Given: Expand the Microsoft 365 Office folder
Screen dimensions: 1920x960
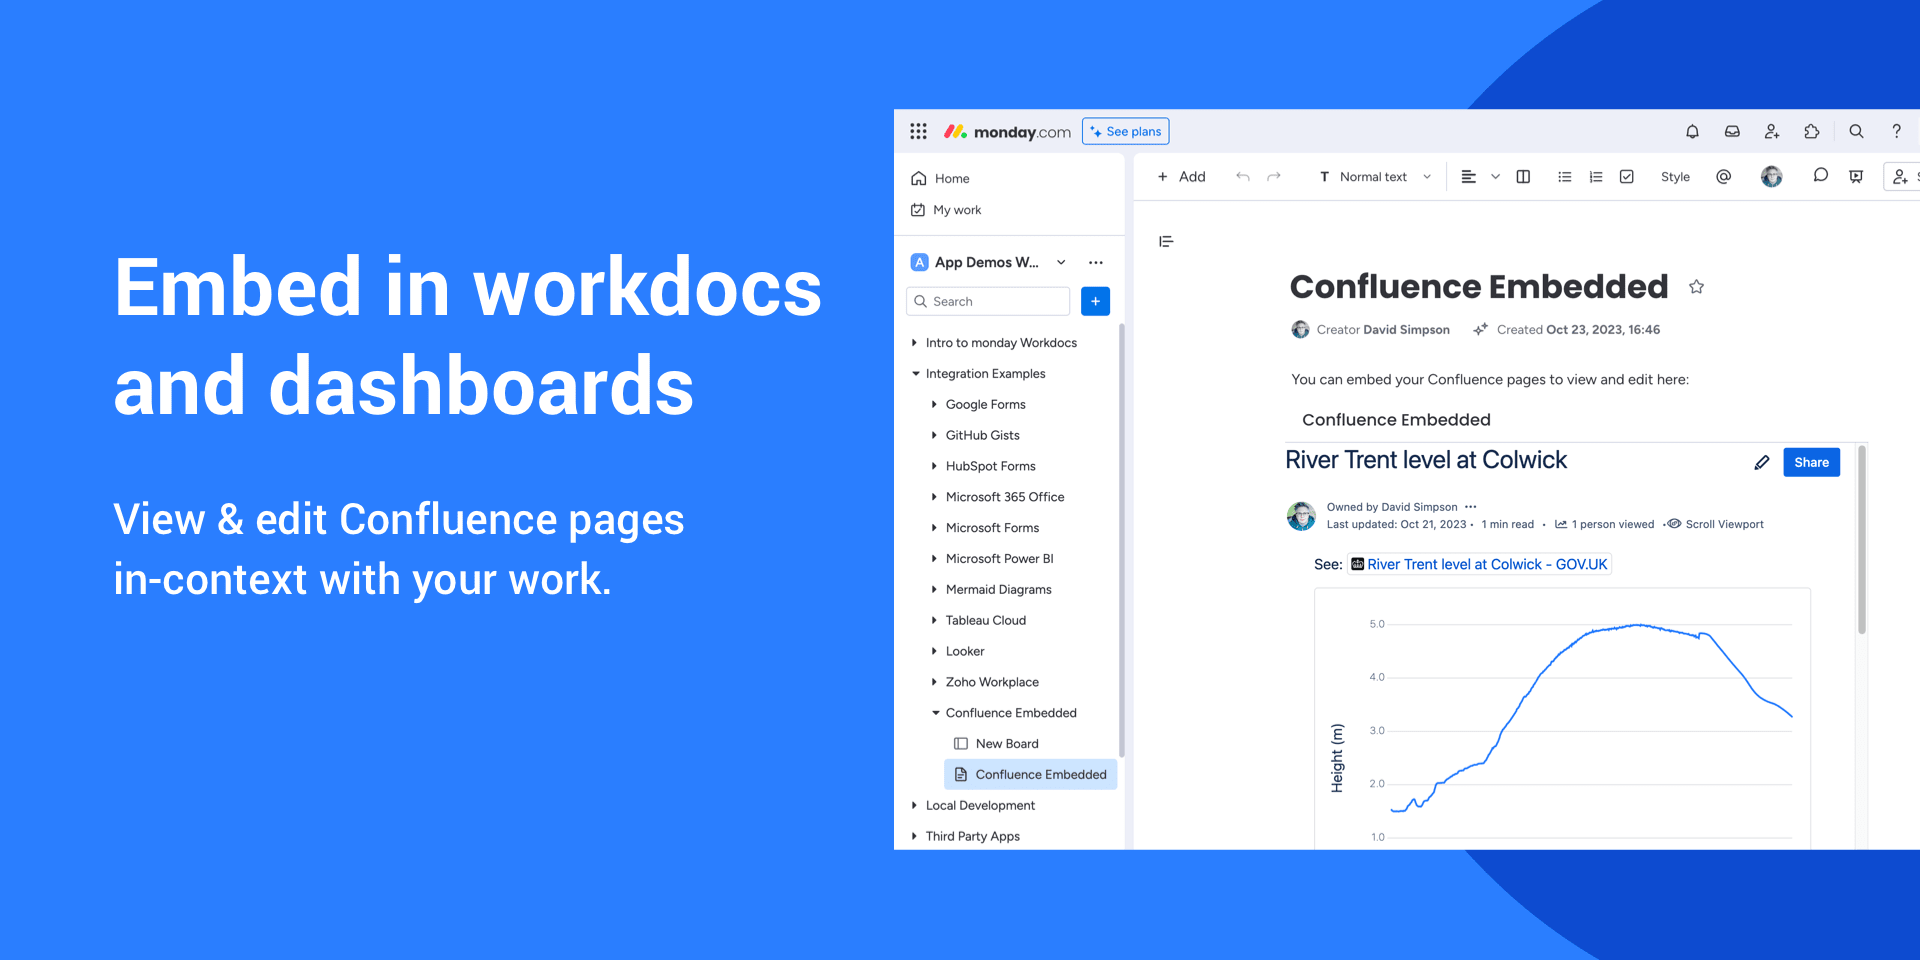Looking at the screenshot, I should 934,497.
